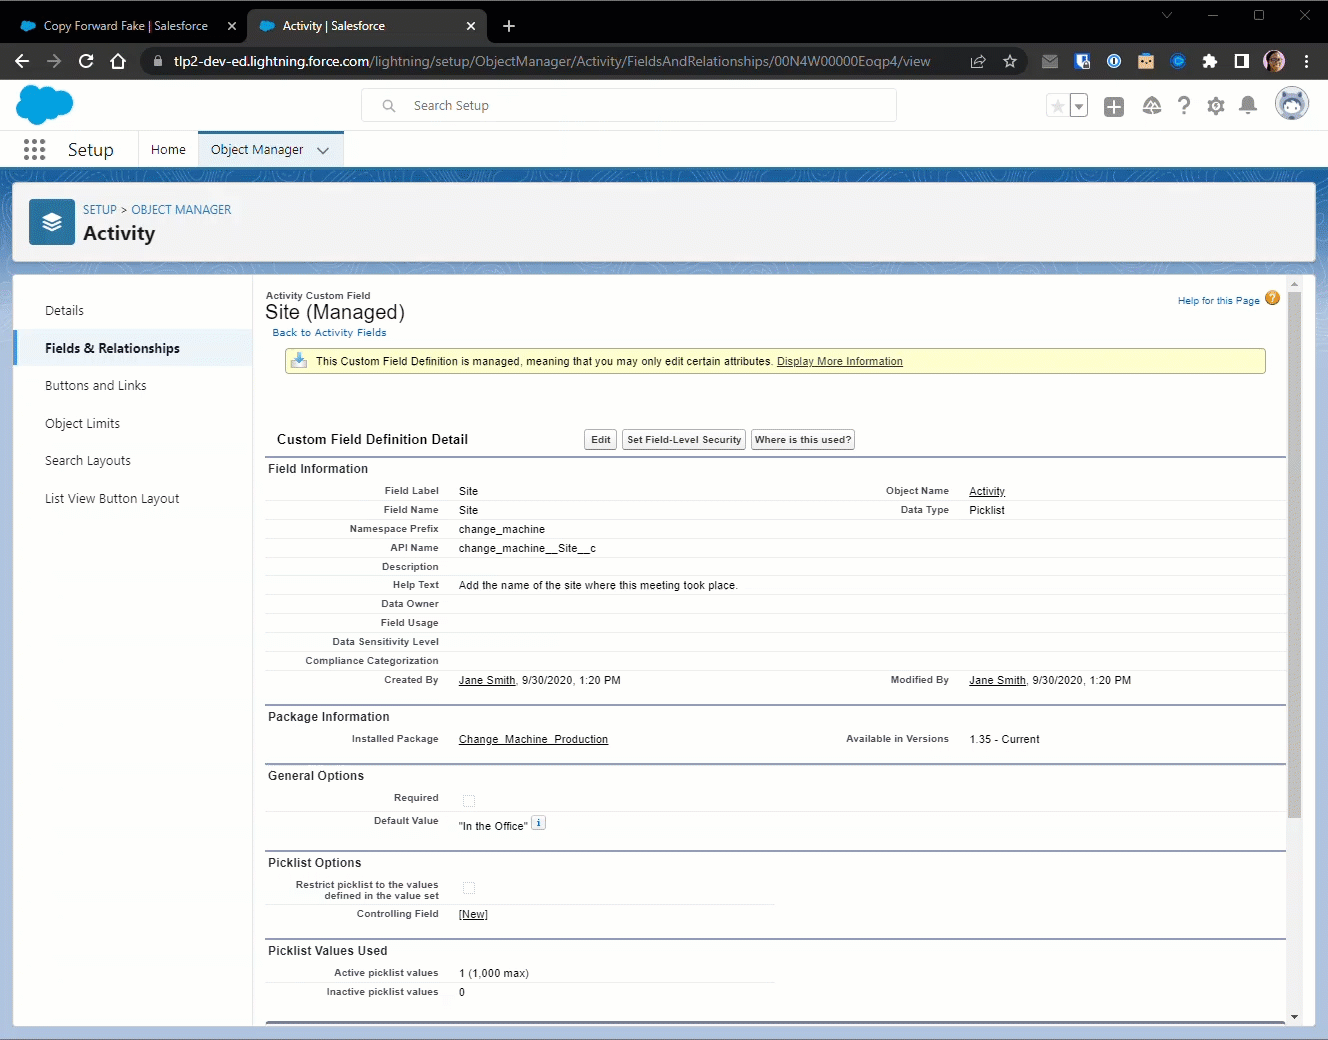Screen dimensions: 1328x1040
Task: Click the Salesforce cloud logo
Action: [x=45, y=105]
